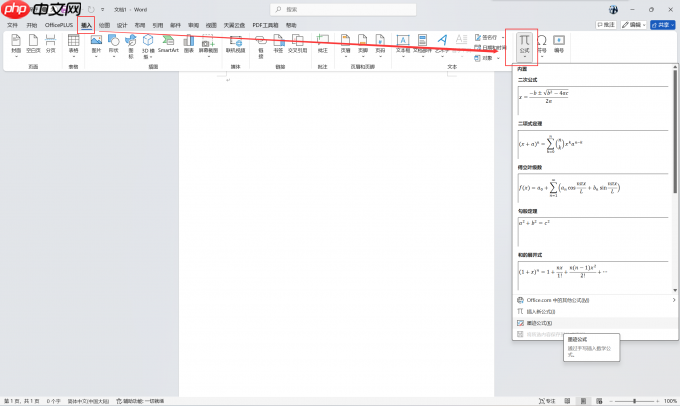Viewport: 680px width, 406px height.
Task: Click the zoom in plus button
Action: click(x=657, y=401)
